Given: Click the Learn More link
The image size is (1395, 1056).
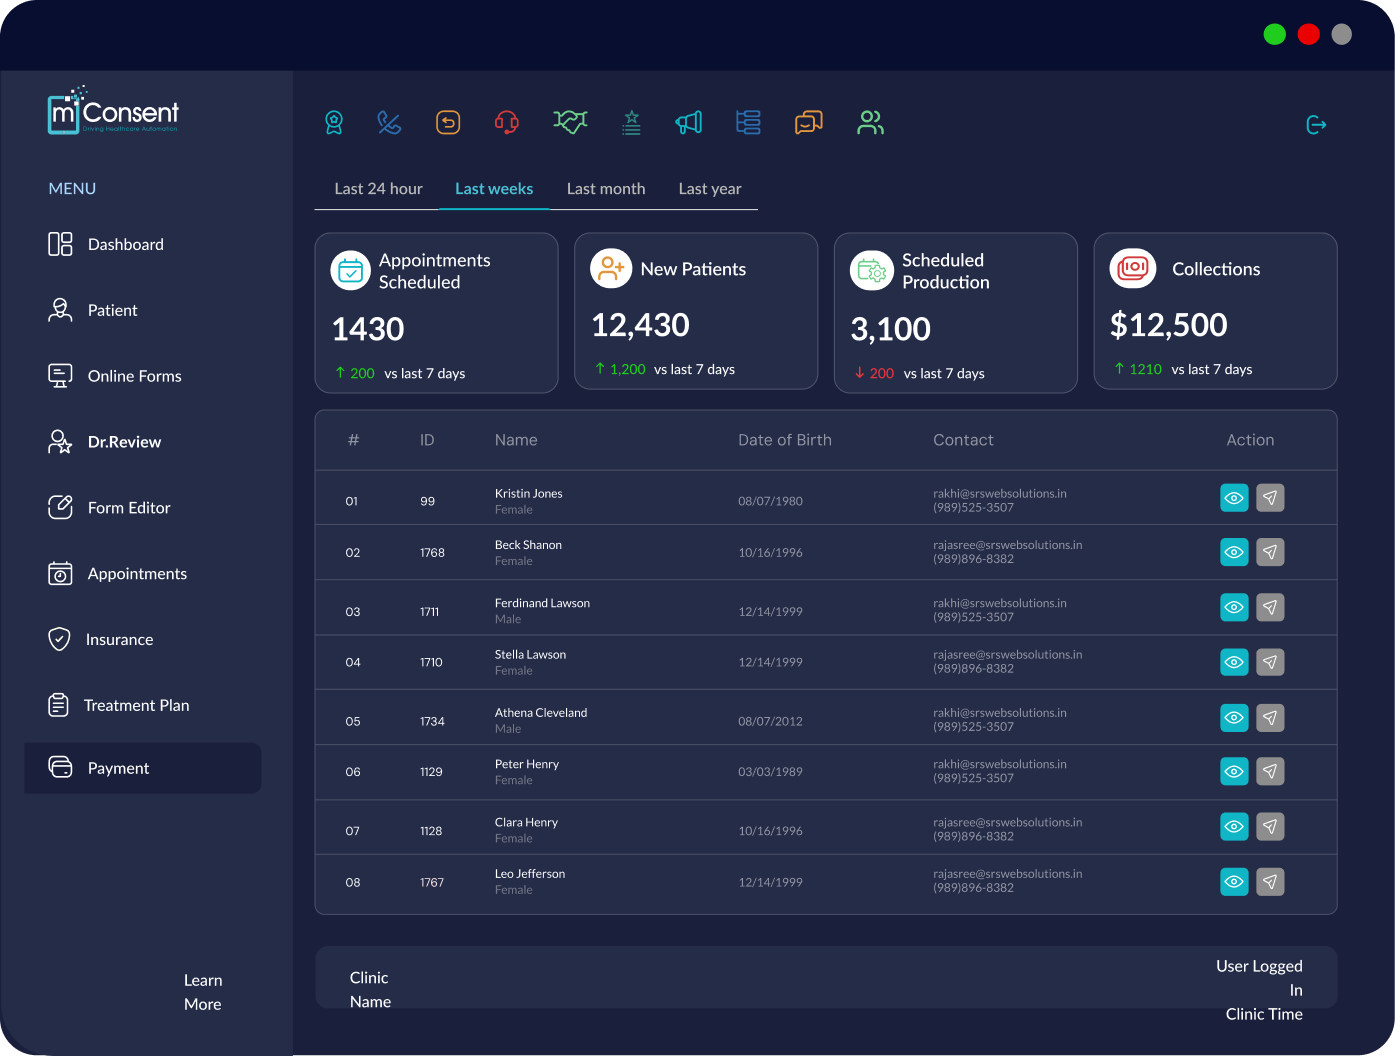Looking at the screenshot, I should click(x=203, y=992).
